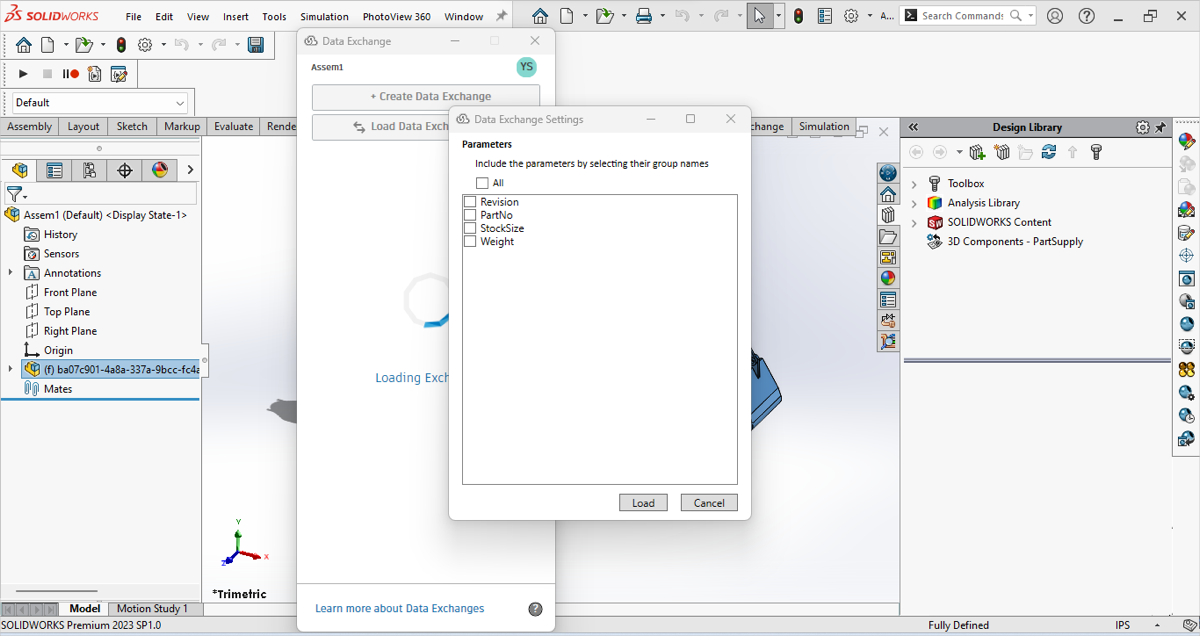This screenshot has width=1200, height=636.
Task: Open the Custom Properties task pane tab
Action: point(888,300)
